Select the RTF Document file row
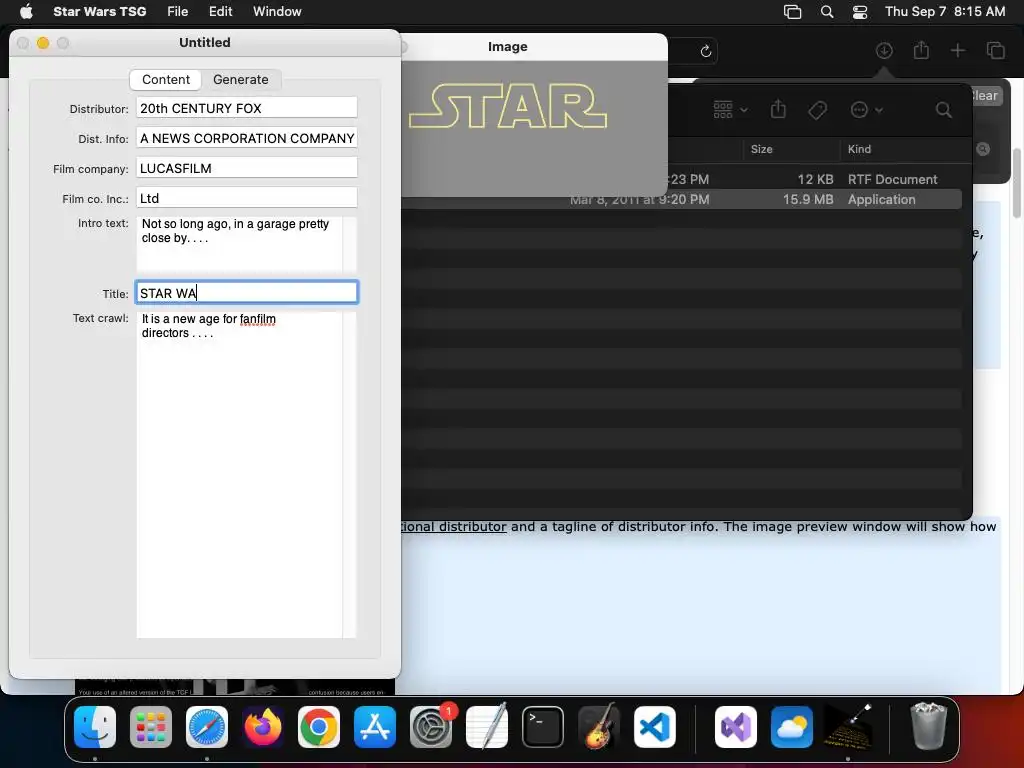Screen dimensions: 1024x768 click(682, 179)
